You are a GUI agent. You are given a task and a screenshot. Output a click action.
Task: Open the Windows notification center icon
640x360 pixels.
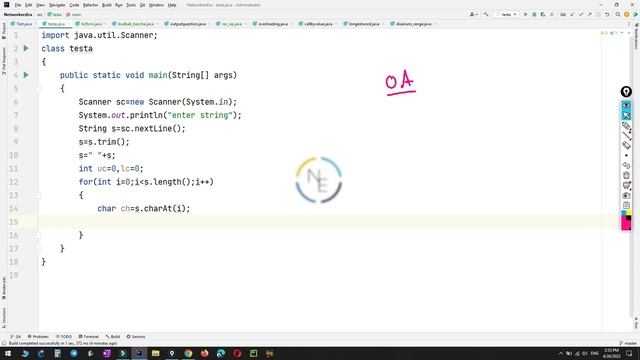coord(629,353)
